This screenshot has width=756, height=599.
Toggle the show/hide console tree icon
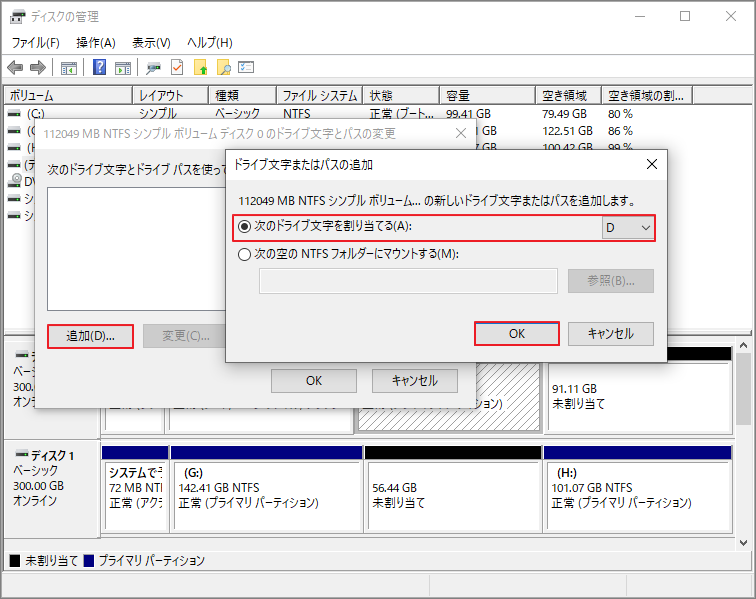coord(68,68)
